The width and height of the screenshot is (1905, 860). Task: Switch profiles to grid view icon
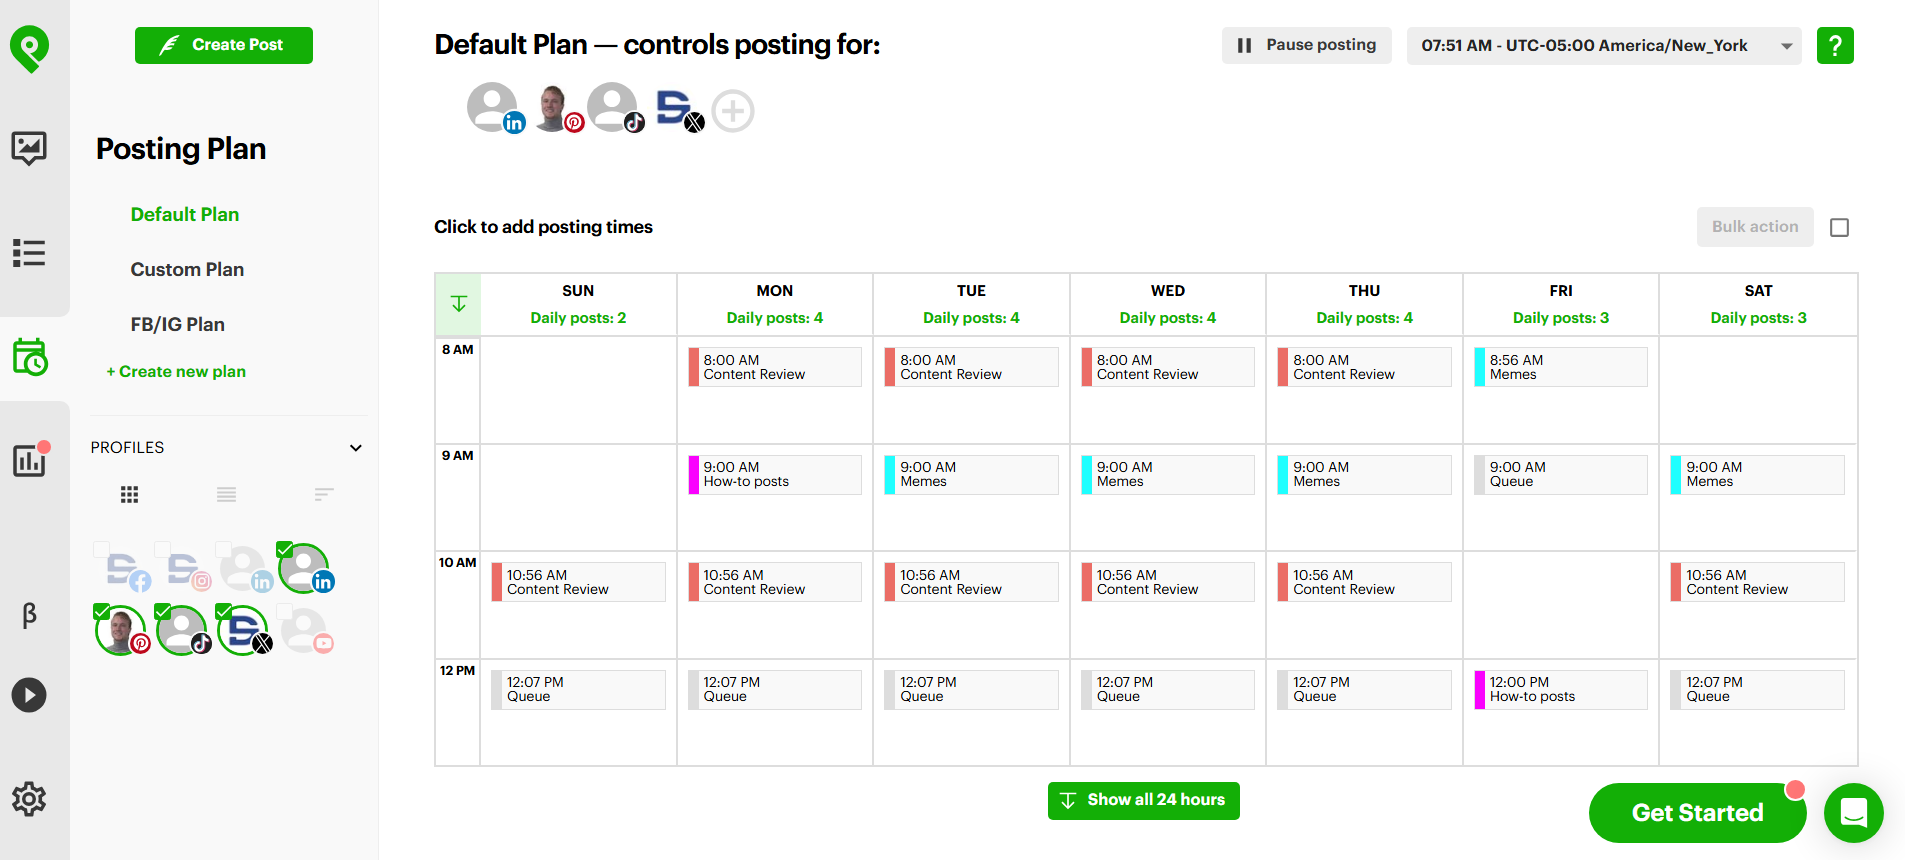[129, 494]
